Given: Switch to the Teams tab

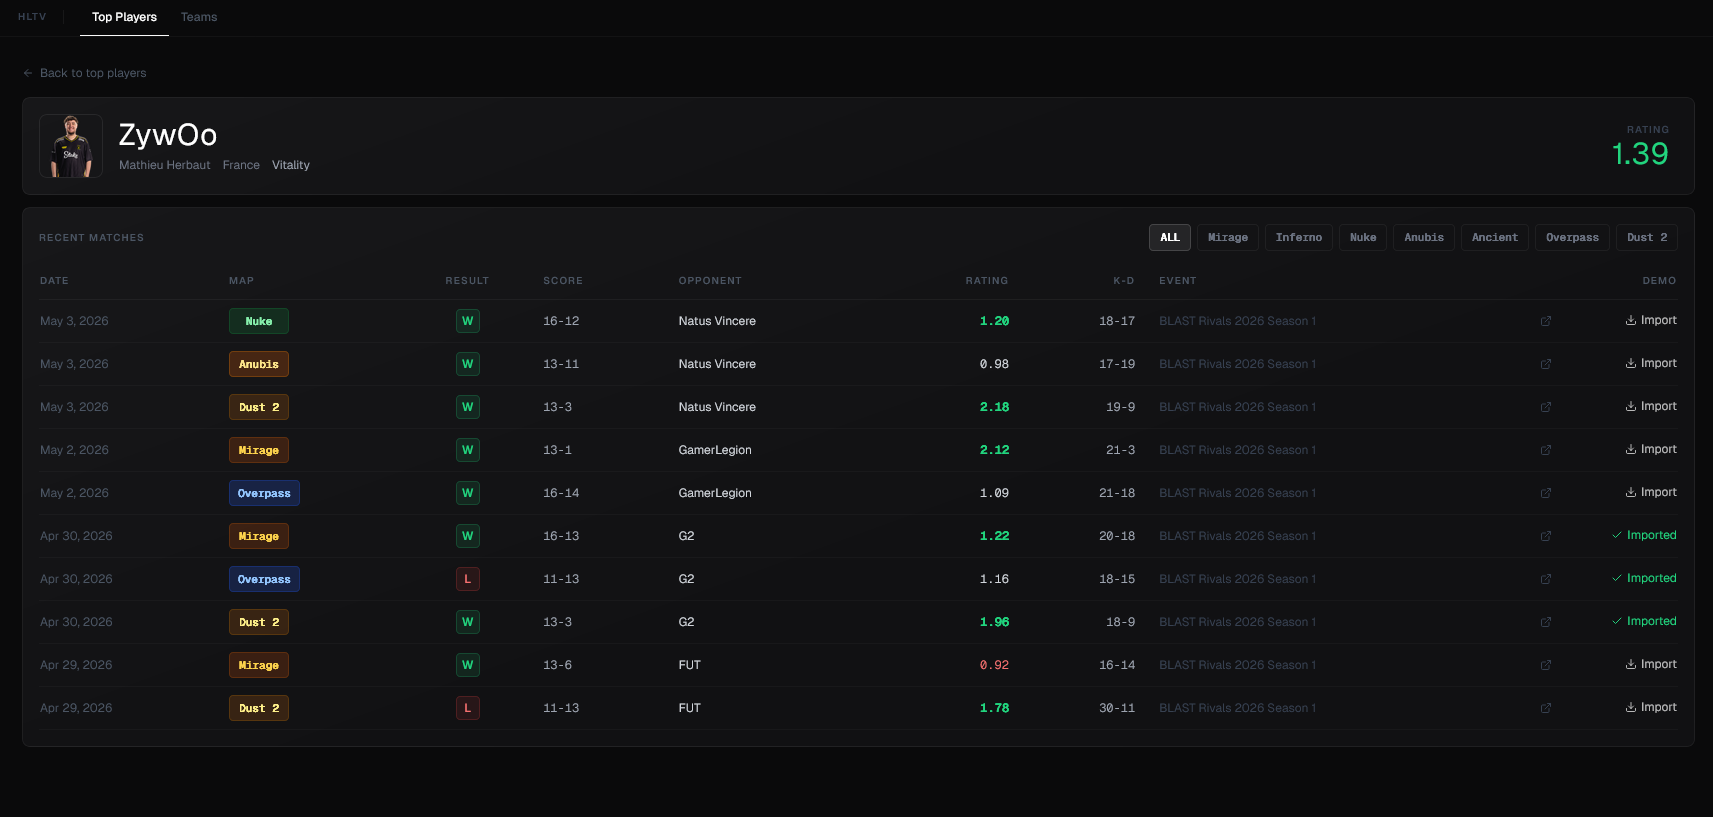Looking at the screenshot, I should point(199,17).
